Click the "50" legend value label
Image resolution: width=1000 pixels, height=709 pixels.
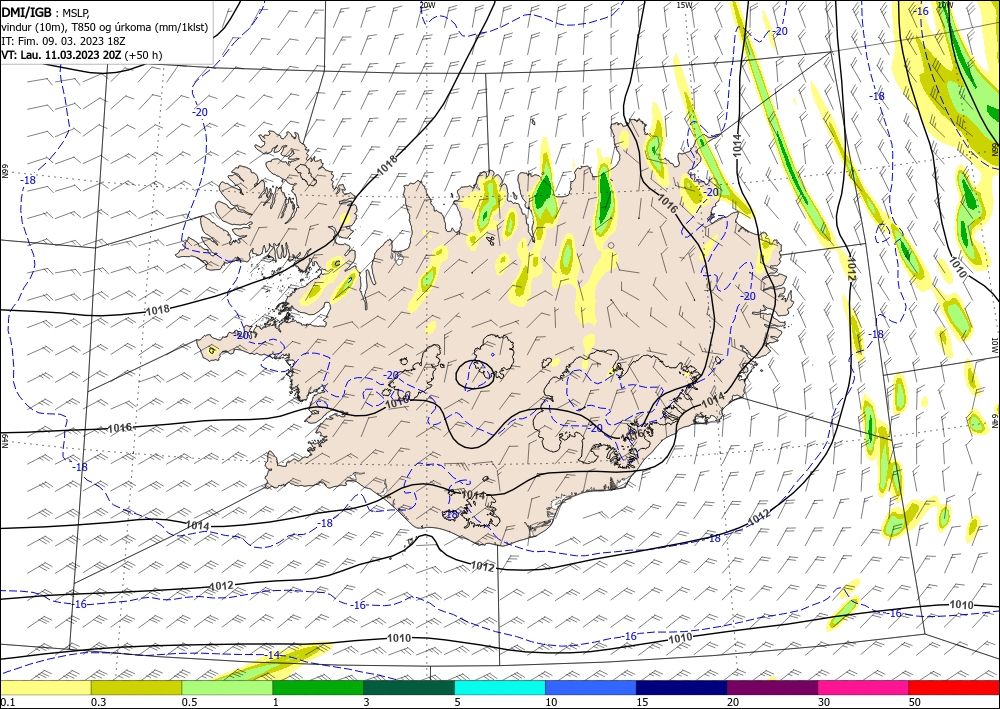(x=915, y=702)
